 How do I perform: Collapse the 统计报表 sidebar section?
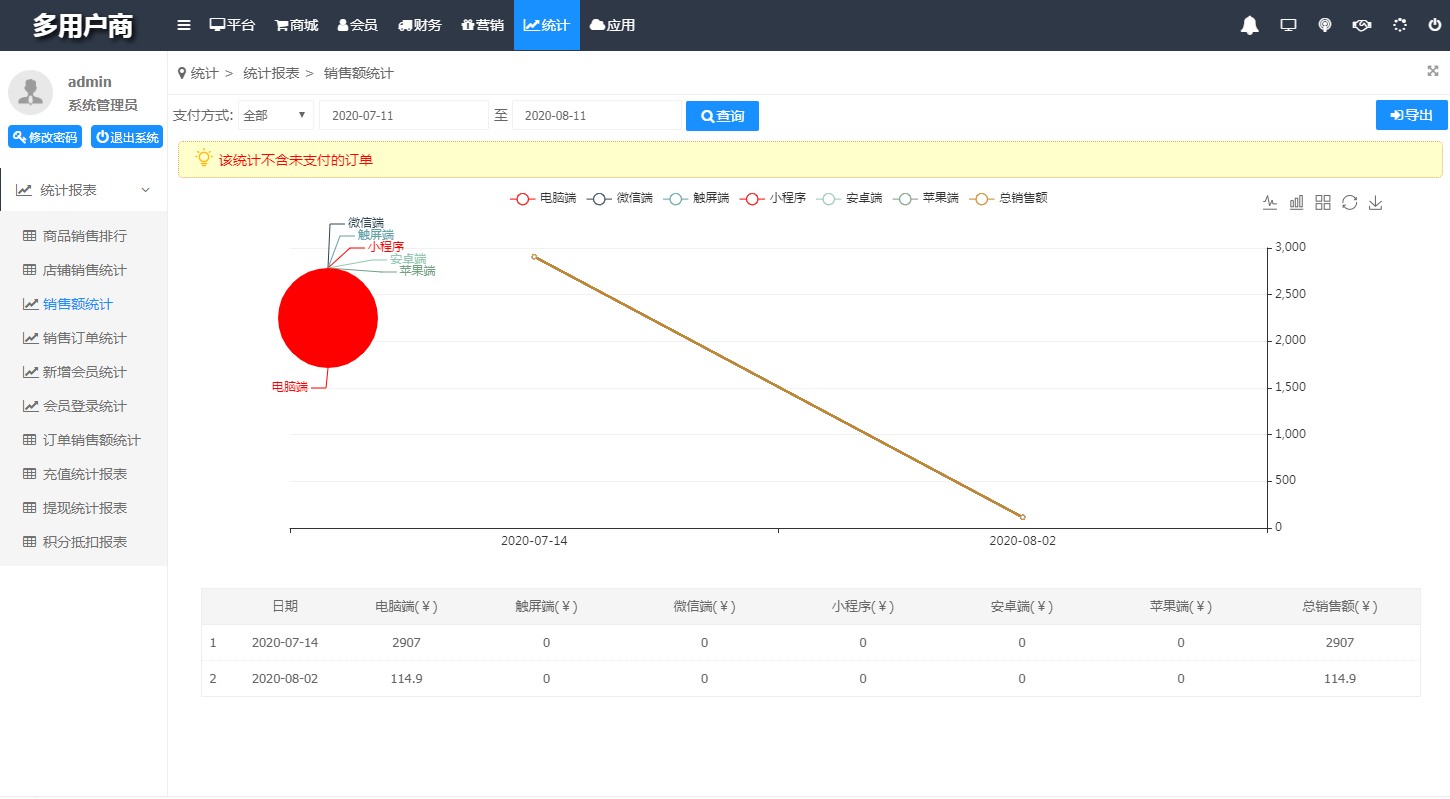pyautogui.click(x=83, y=190)
